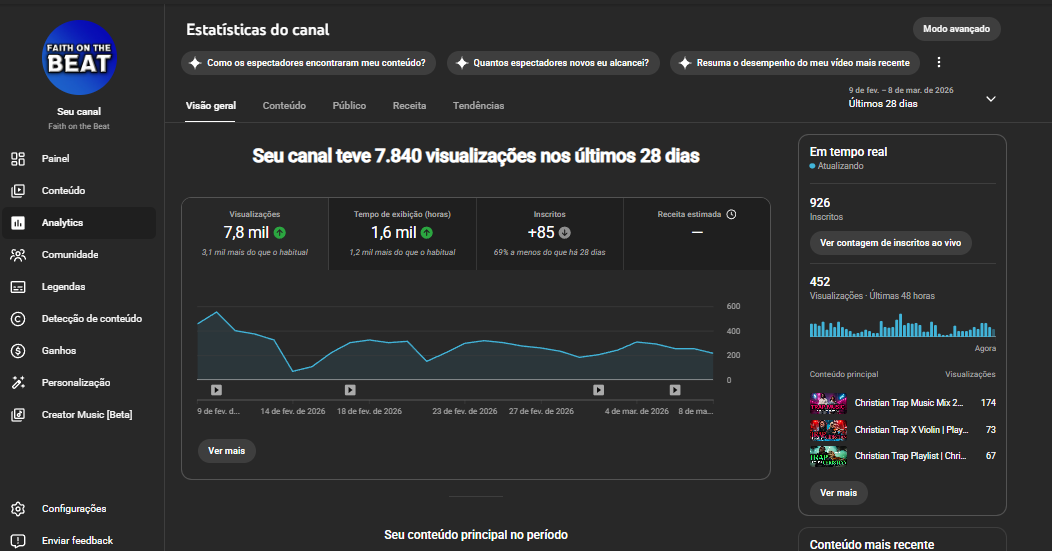Click Ver mais in the Em tempo real card
Image resolution: width=1052 pixels, height=551 pixels.
tap(839, 493)
